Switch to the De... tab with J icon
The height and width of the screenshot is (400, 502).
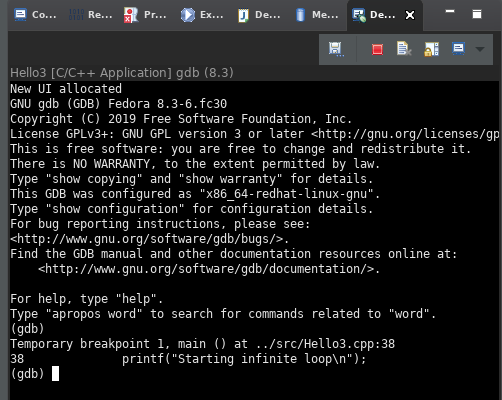tap(259, 15)
